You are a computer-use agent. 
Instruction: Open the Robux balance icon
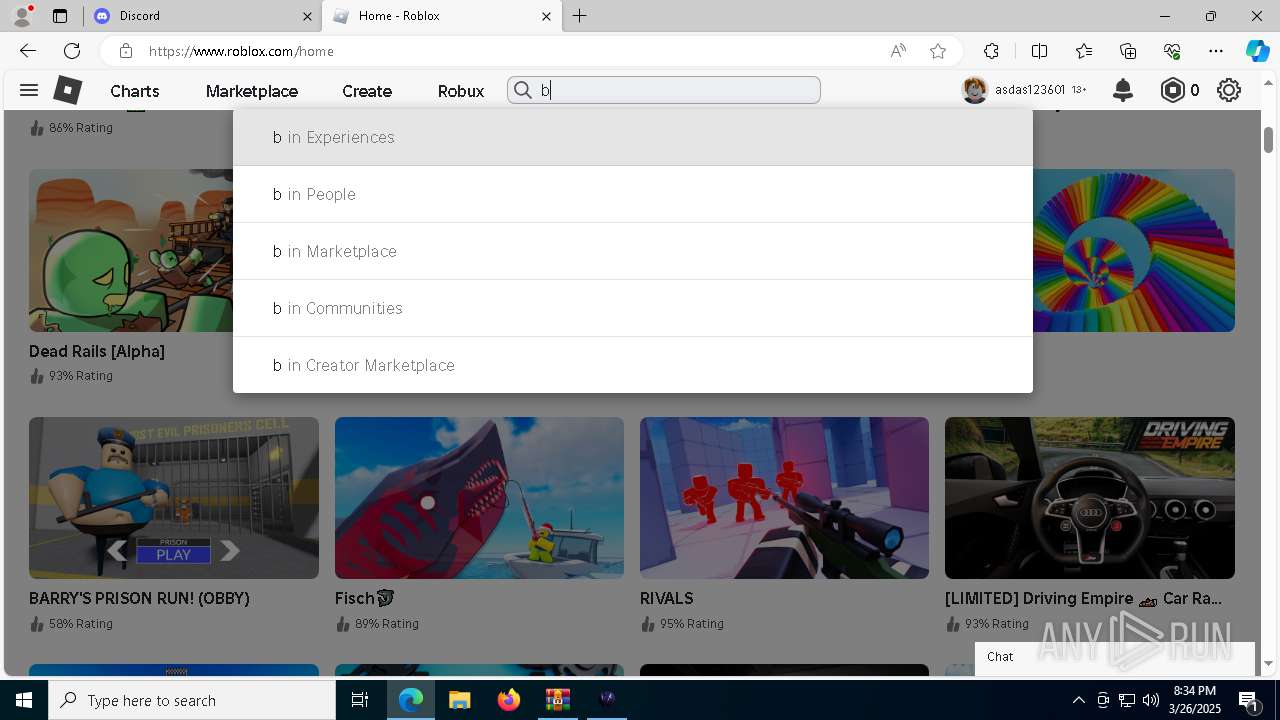click(x=1172, y=90)
